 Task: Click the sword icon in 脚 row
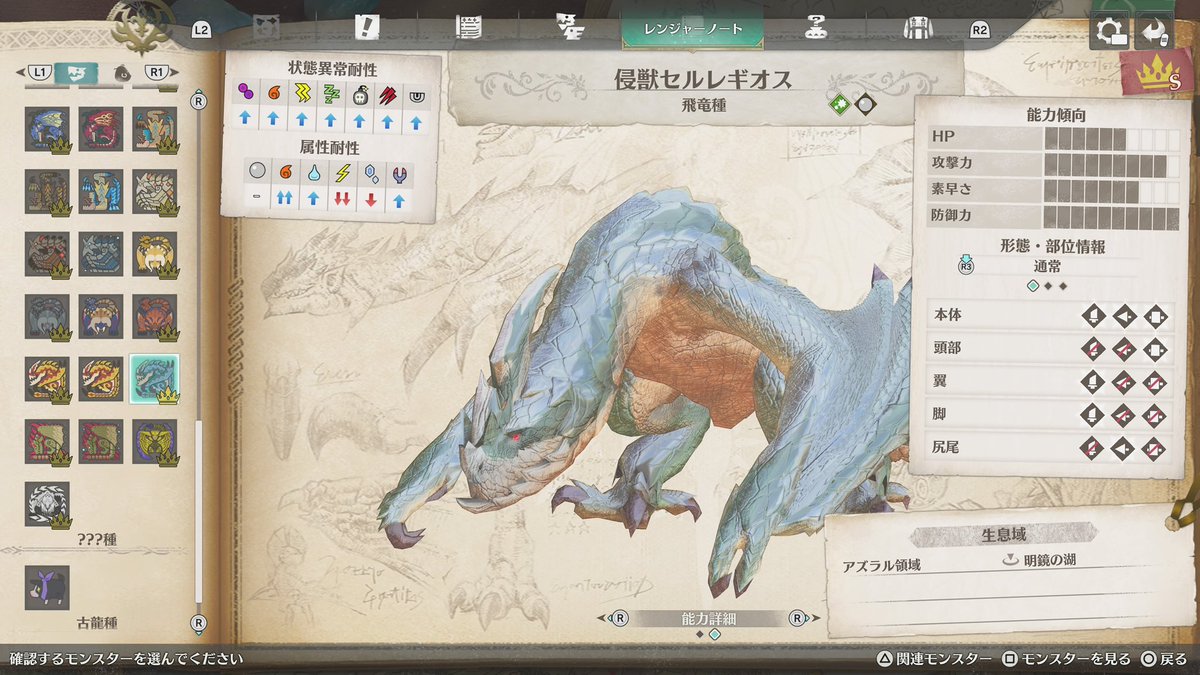coord(1093,415)
